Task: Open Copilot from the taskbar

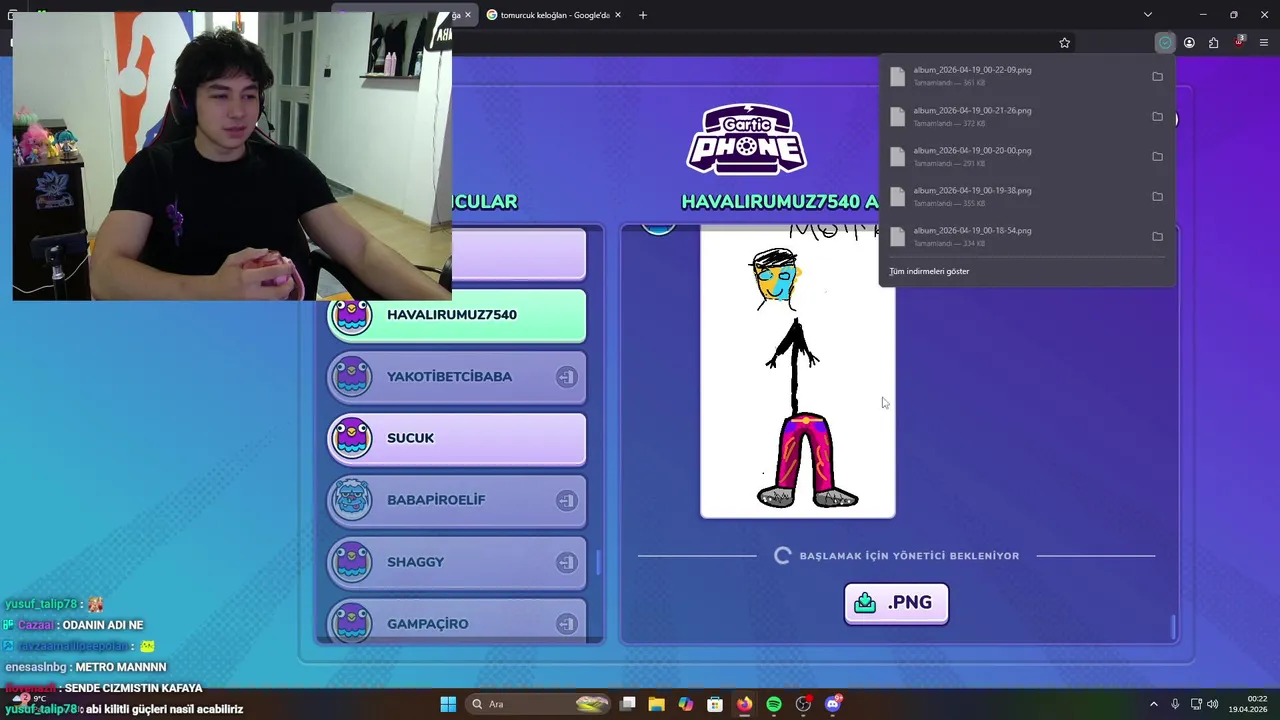Action: (x=686, y=704)
